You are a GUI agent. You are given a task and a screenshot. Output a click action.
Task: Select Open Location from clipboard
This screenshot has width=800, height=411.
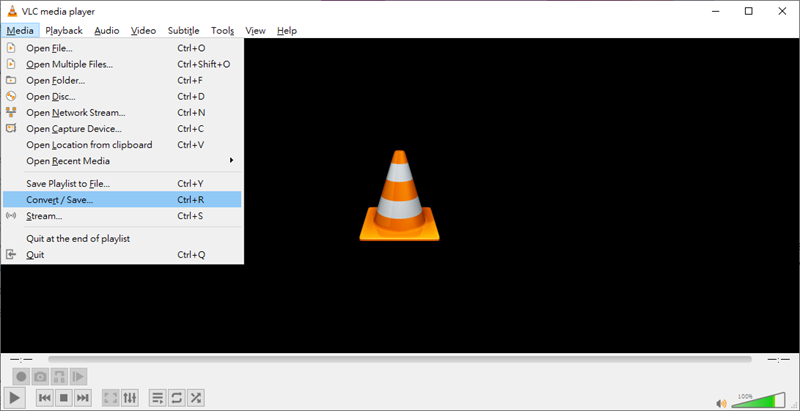point(122,145)
